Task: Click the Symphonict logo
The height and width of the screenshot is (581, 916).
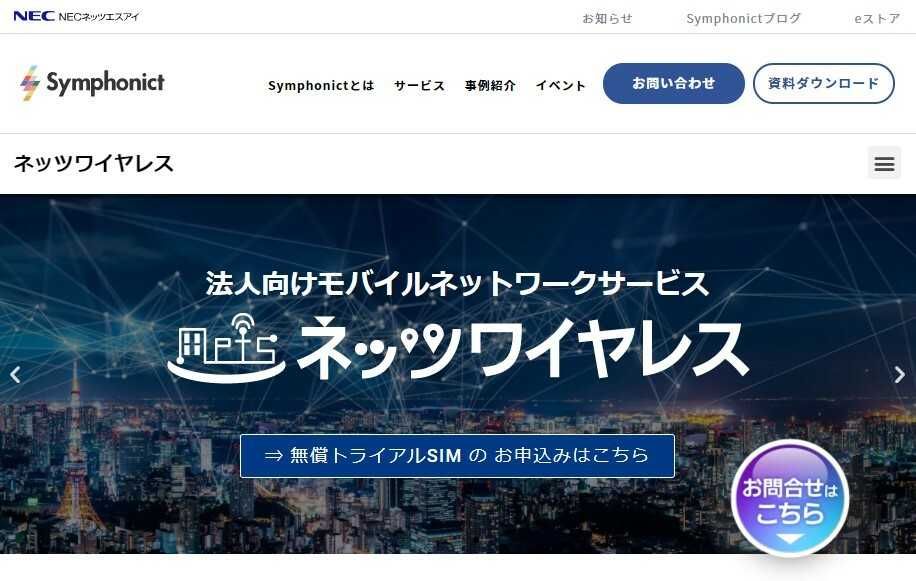Action: tap(92, 84)
